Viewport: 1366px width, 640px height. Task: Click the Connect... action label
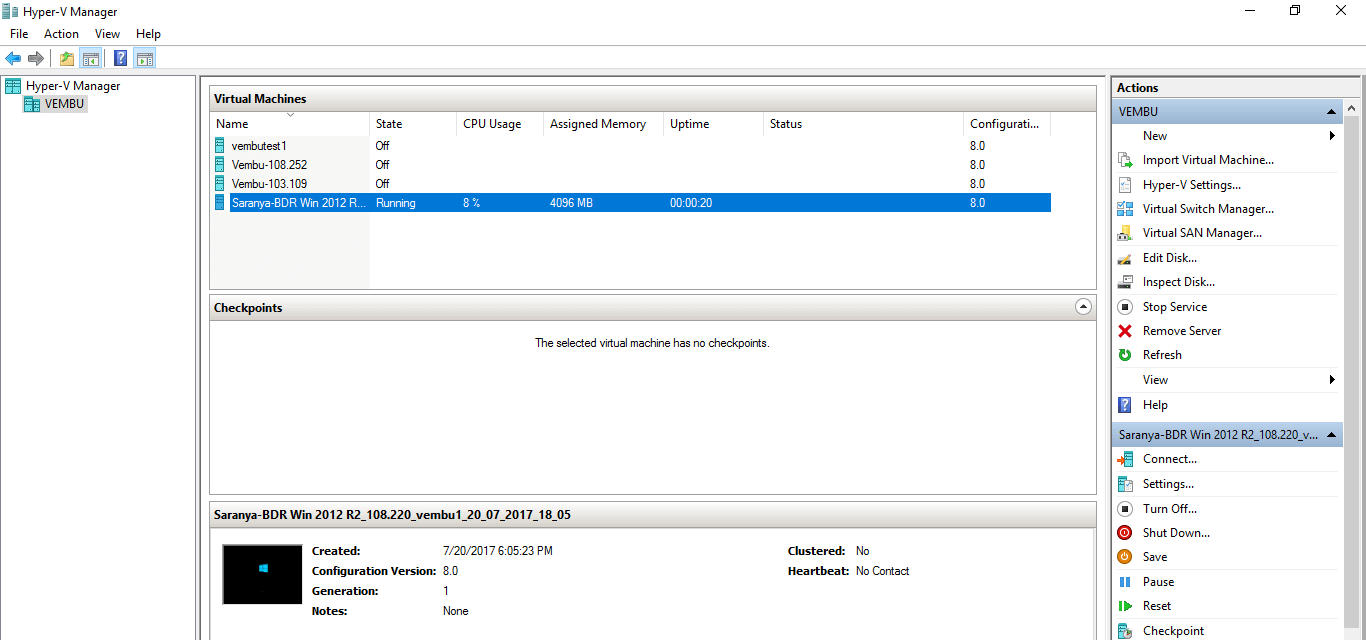coord(1170,459)
